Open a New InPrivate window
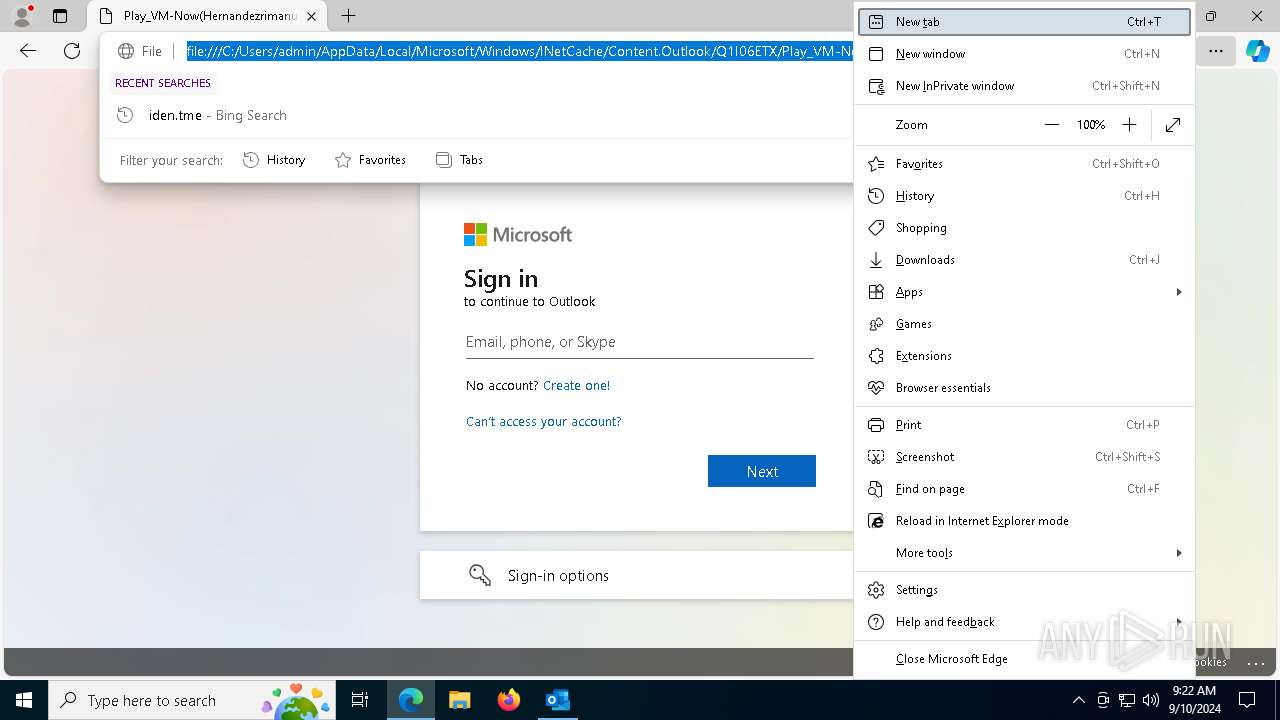Screen dimensions: 1280x720 (1024, 86)
